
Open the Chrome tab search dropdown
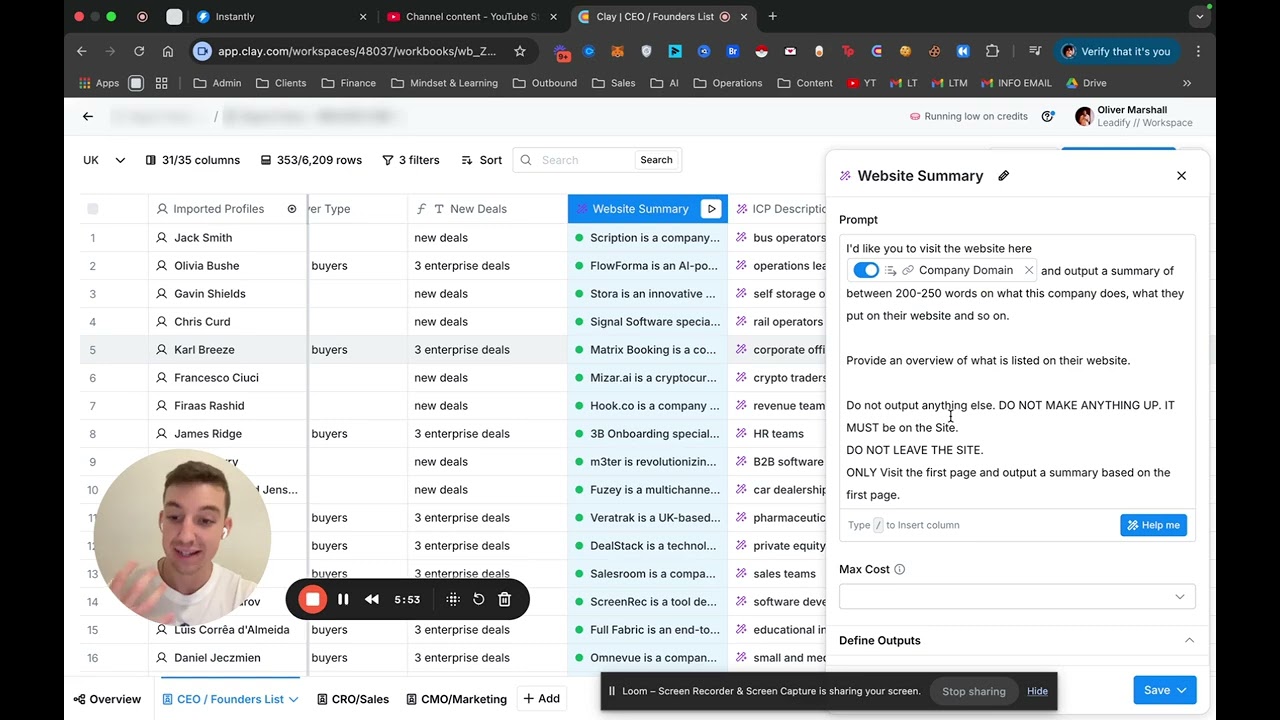click(1200, 16)
